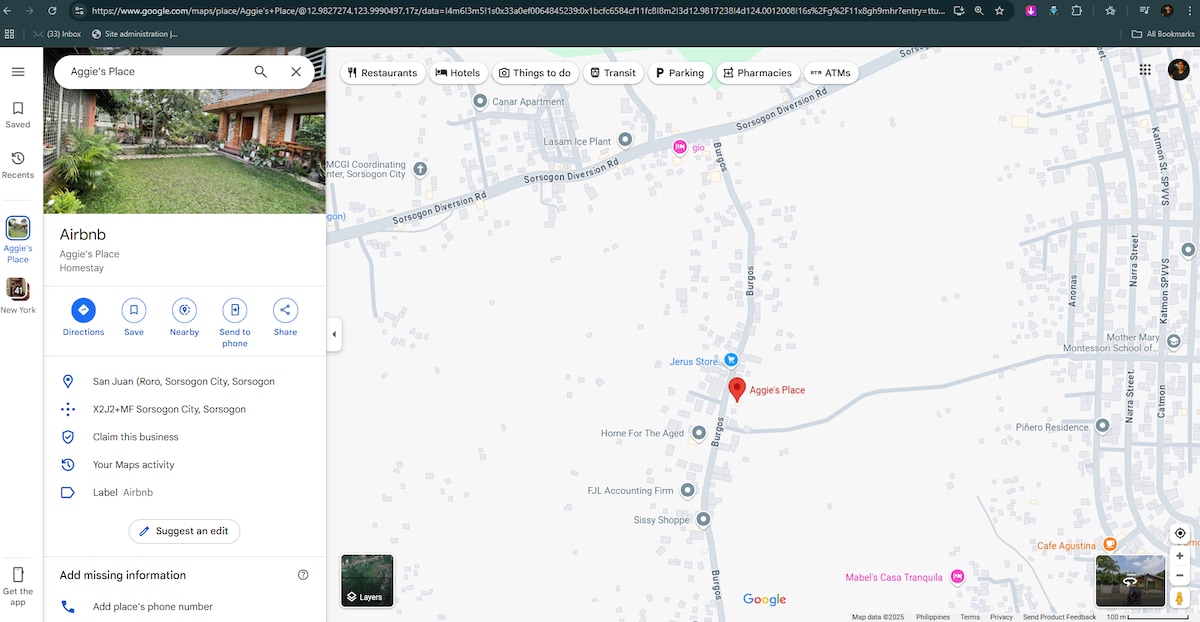This screenshot has width=1200, height=622.
Task: Collapse the side panel with the arrow
Action: pos(334,335)
